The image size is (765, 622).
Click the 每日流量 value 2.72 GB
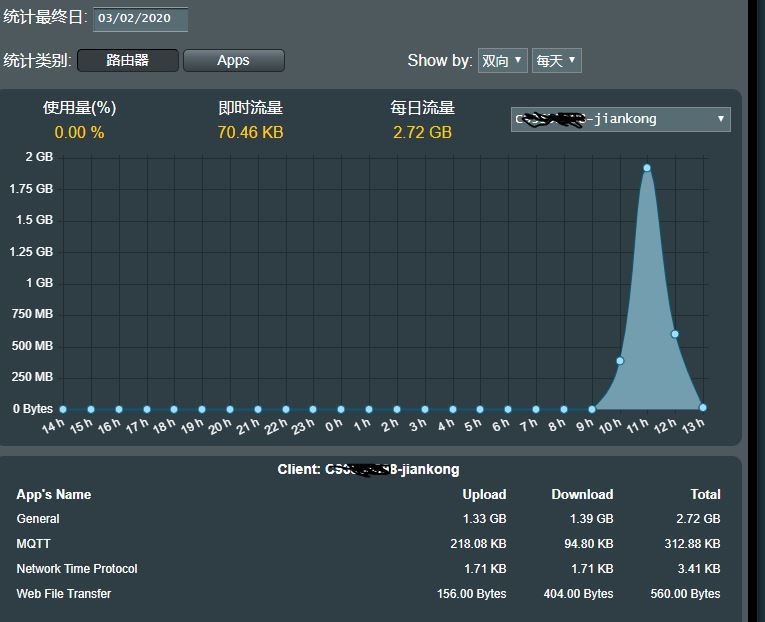tap(423, 132)
